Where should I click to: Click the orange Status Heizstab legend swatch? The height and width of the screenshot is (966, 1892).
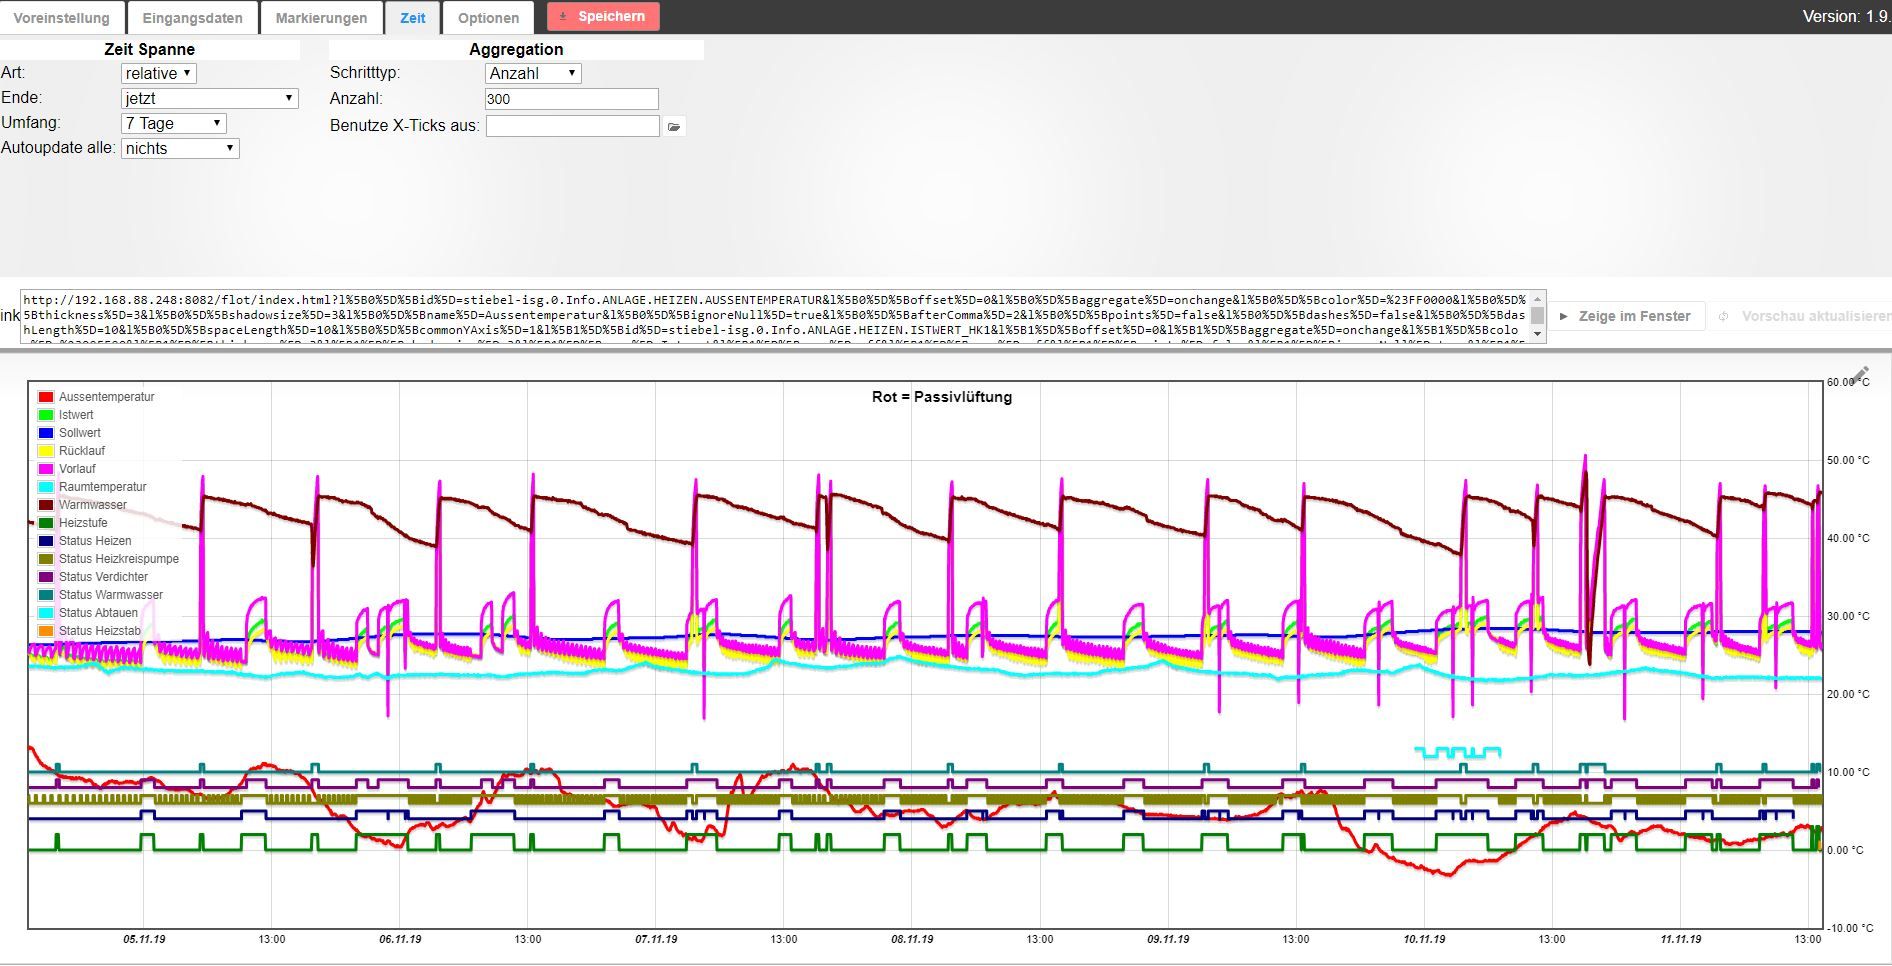pyautogui.click(x=45, y=631)
